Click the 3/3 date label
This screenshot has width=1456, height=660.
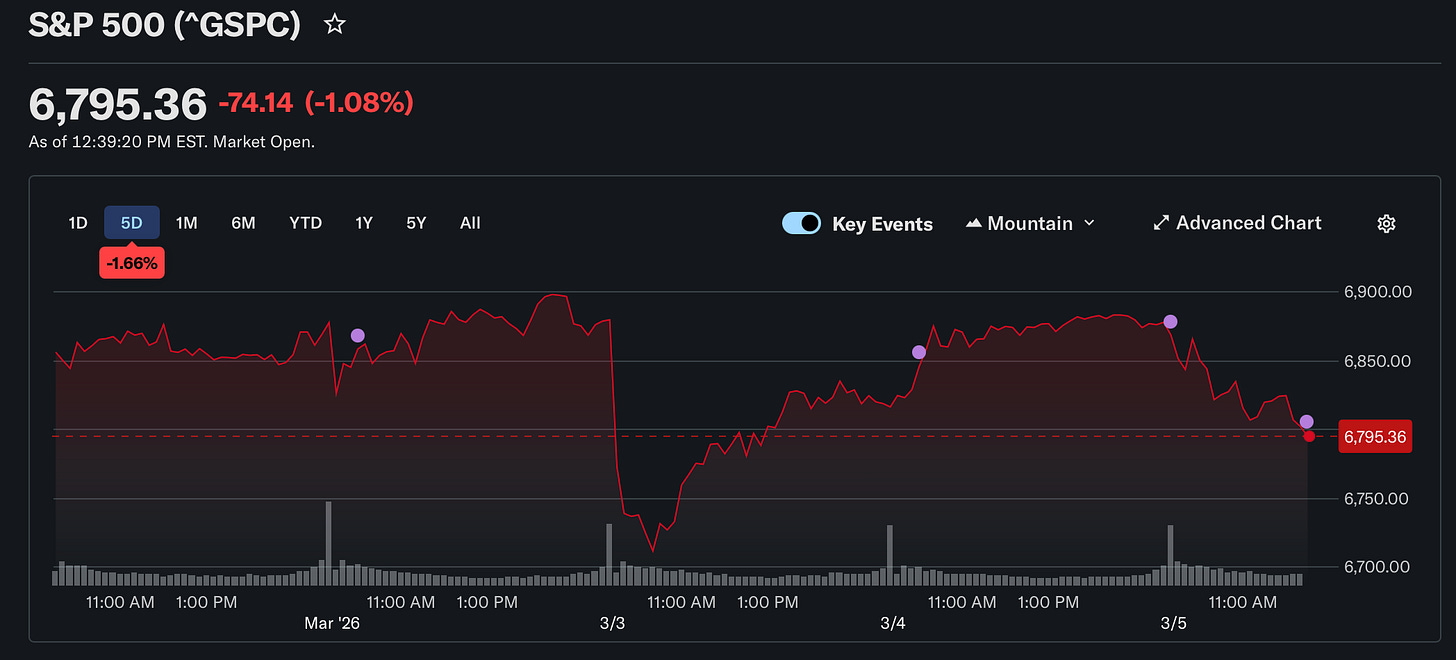pos(612,624)
